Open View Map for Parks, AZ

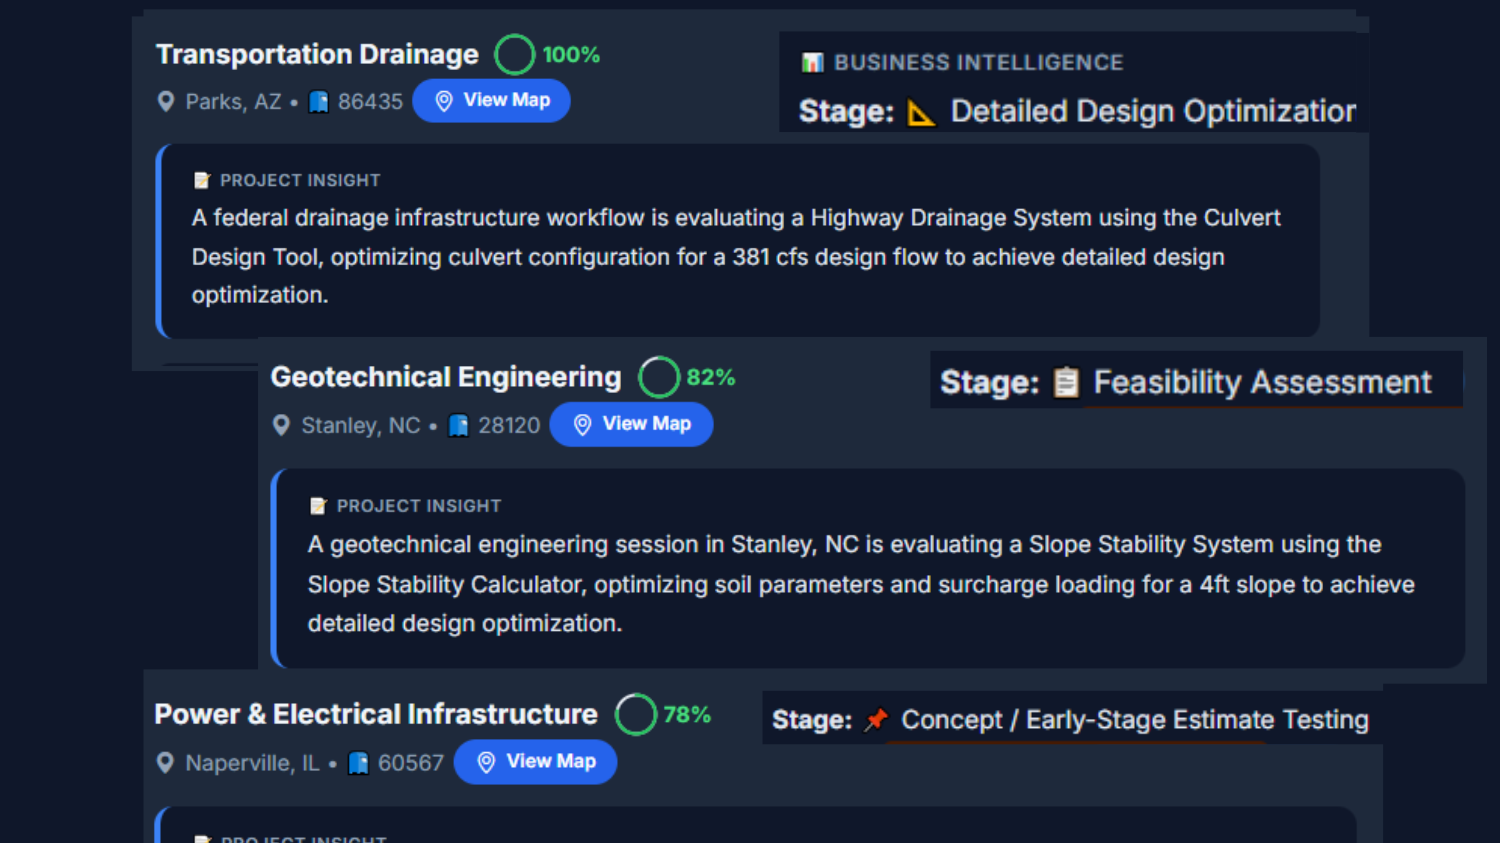pyautogui.click(x=491, y=100)
